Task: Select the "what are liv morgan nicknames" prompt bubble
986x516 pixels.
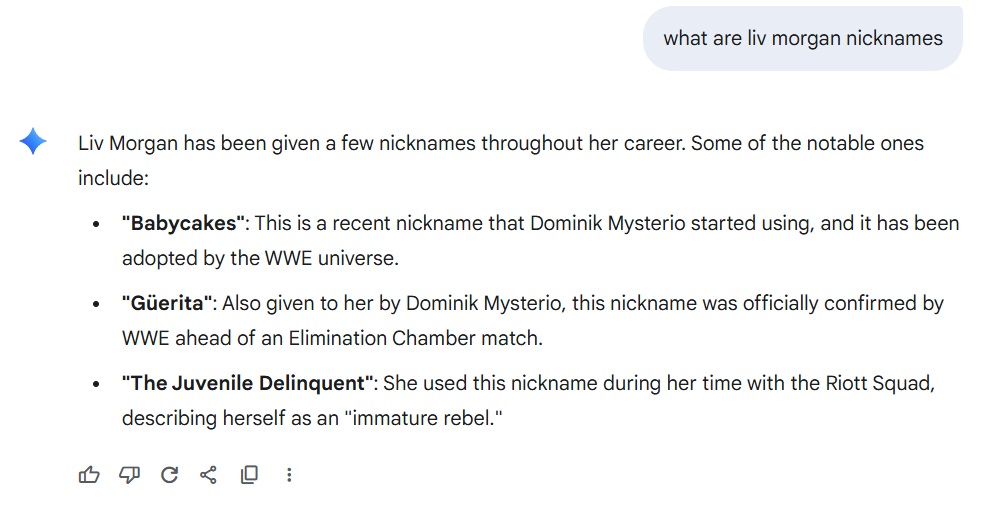Action: 803,38
